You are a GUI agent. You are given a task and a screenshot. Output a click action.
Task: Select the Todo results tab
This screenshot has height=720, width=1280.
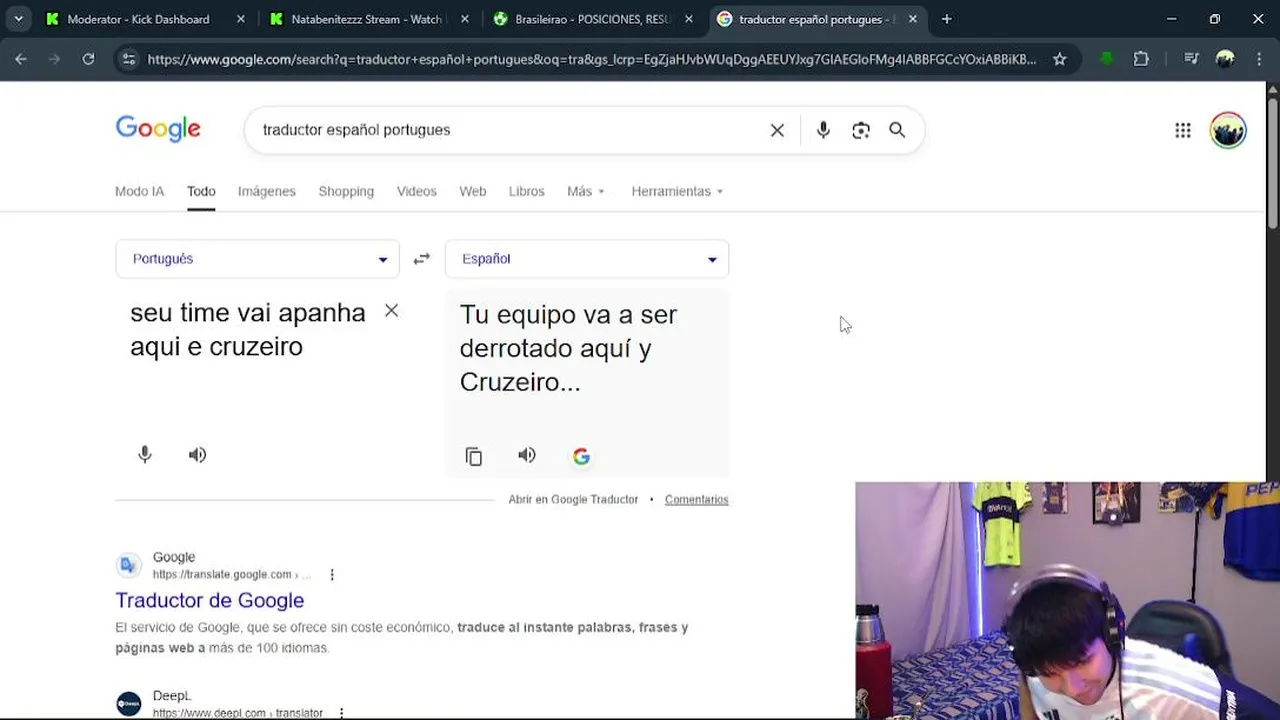click(x=201, y=191)
